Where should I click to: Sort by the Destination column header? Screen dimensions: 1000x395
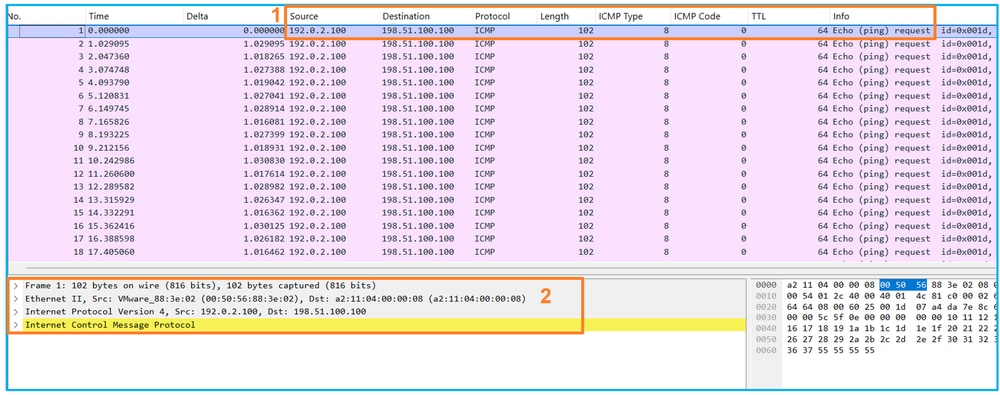pyautogui.click(x=425, y=16)
